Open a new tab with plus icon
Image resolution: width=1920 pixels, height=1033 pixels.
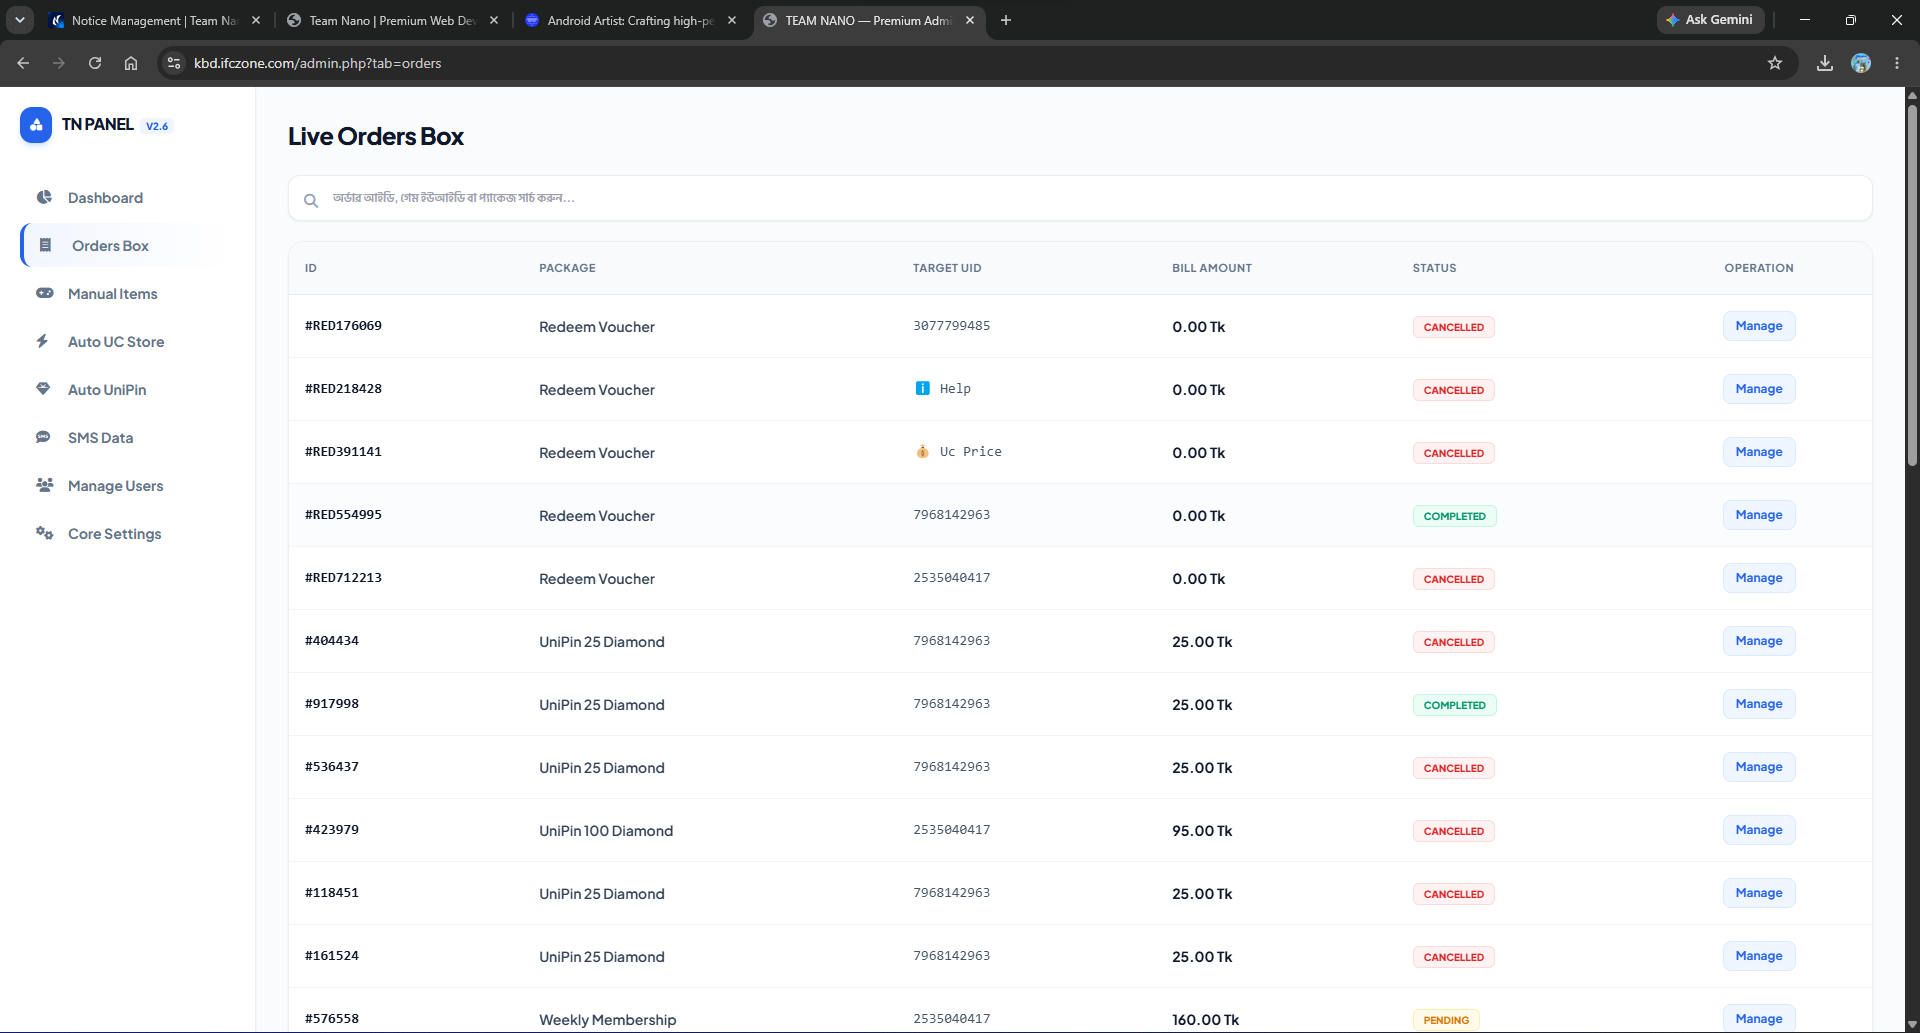pos(1006,20)
